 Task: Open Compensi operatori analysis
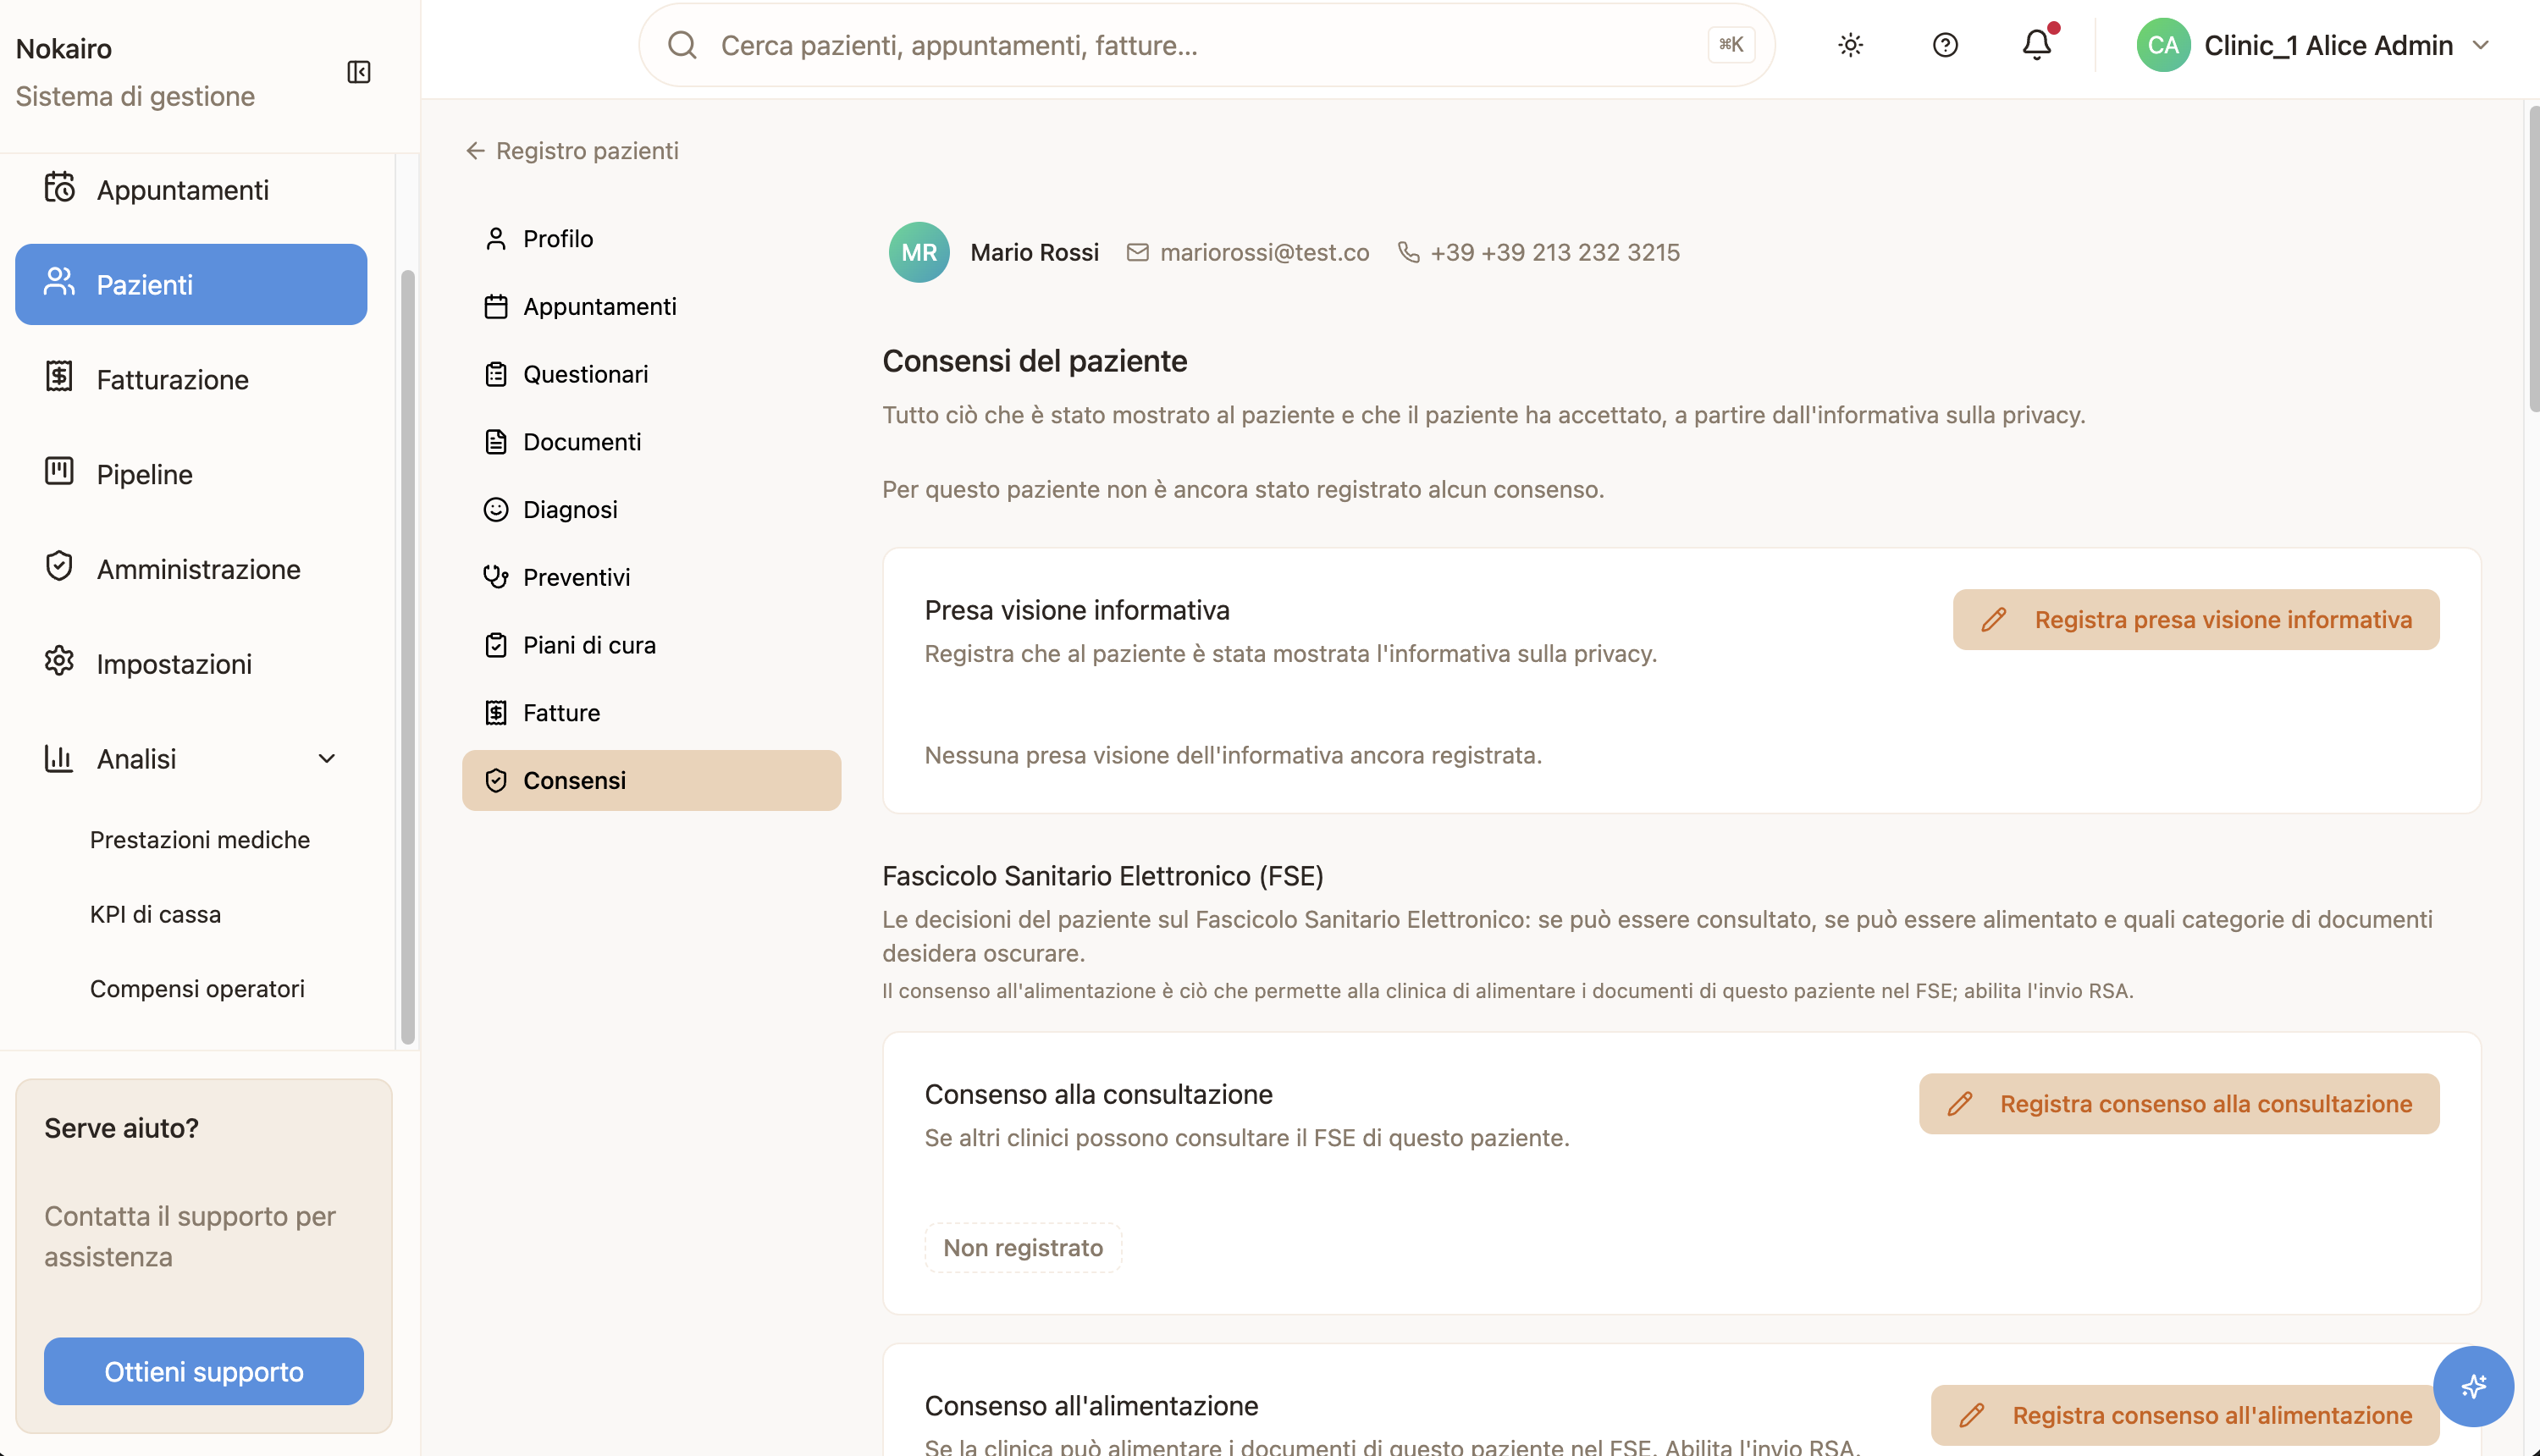click(x=197, y=988)
